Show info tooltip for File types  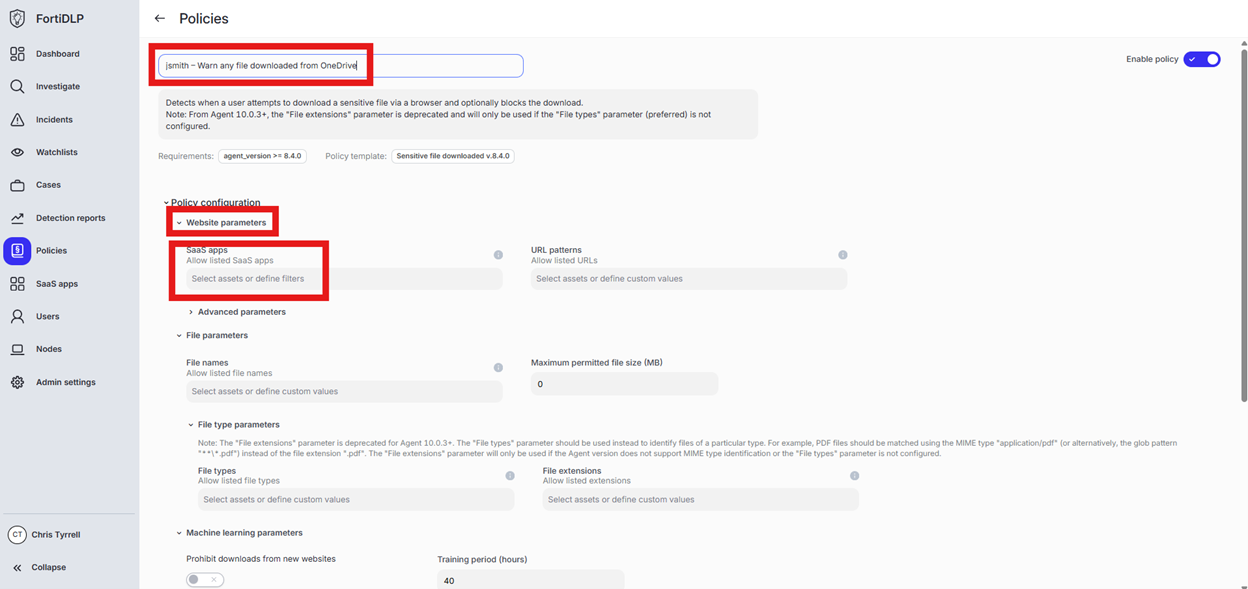point(510,476)
